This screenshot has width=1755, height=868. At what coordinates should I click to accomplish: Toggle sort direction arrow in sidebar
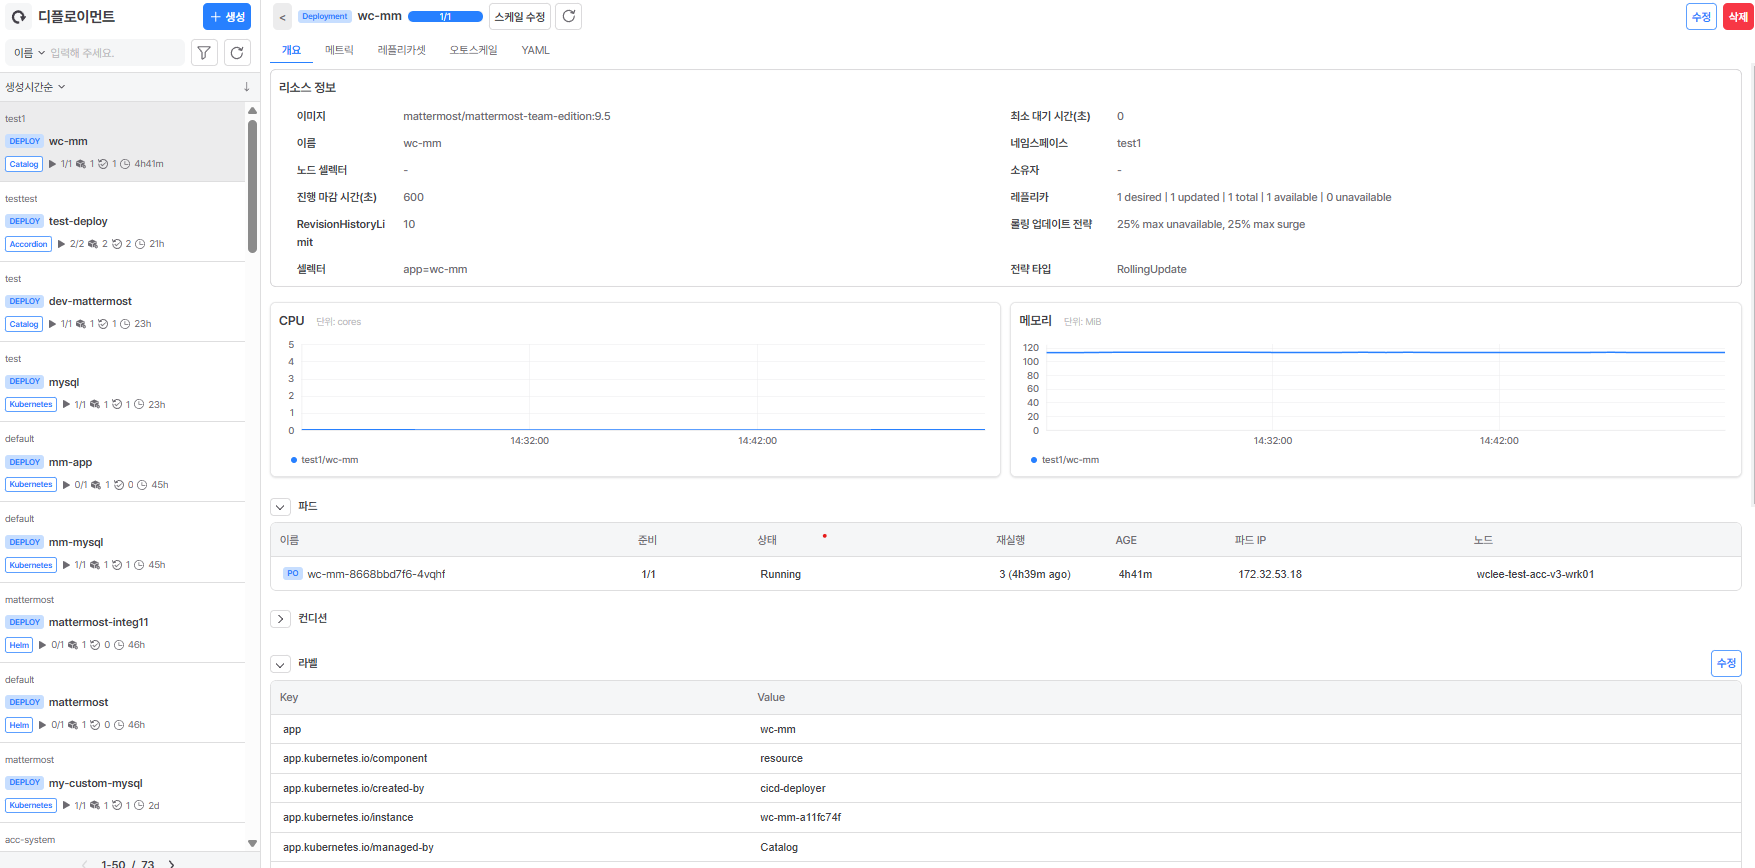(x=246, y=87)
